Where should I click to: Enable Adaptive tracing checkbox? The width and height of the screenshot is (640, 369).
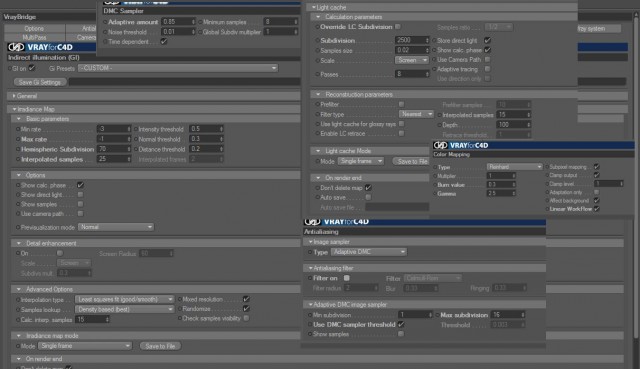487,69
